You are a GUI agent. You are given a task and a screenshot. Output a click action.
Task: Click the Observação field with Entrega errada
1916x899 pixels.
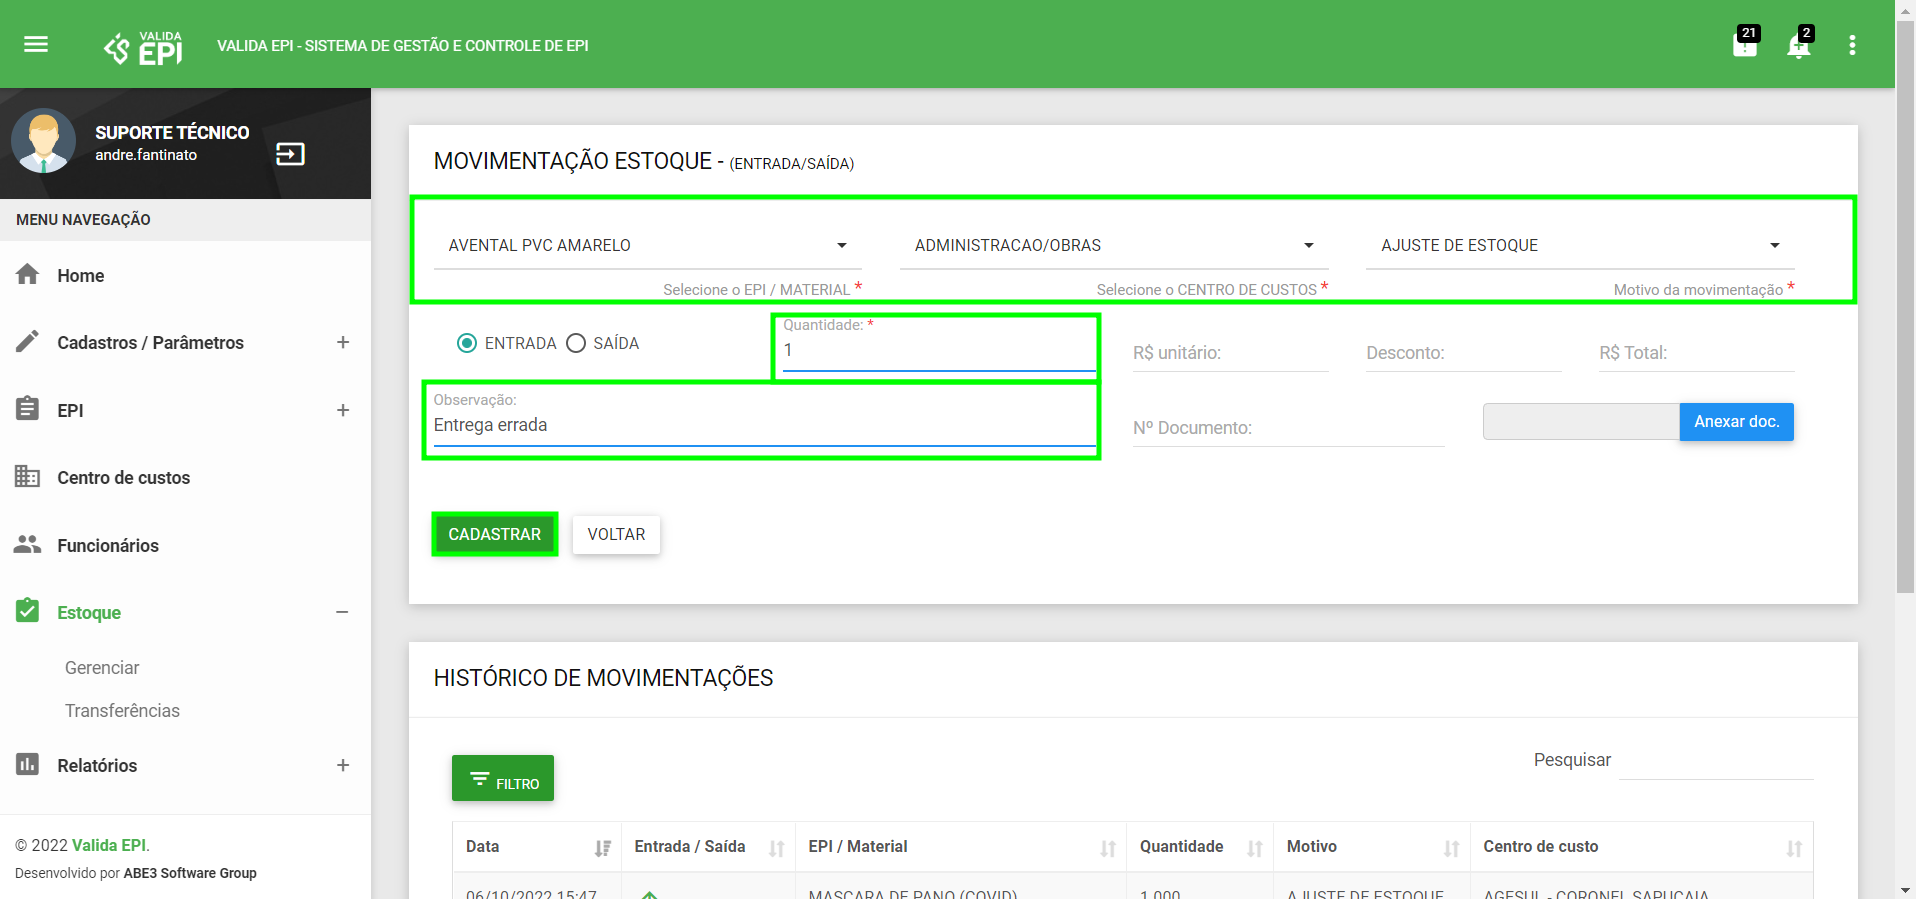pos(764,425)
